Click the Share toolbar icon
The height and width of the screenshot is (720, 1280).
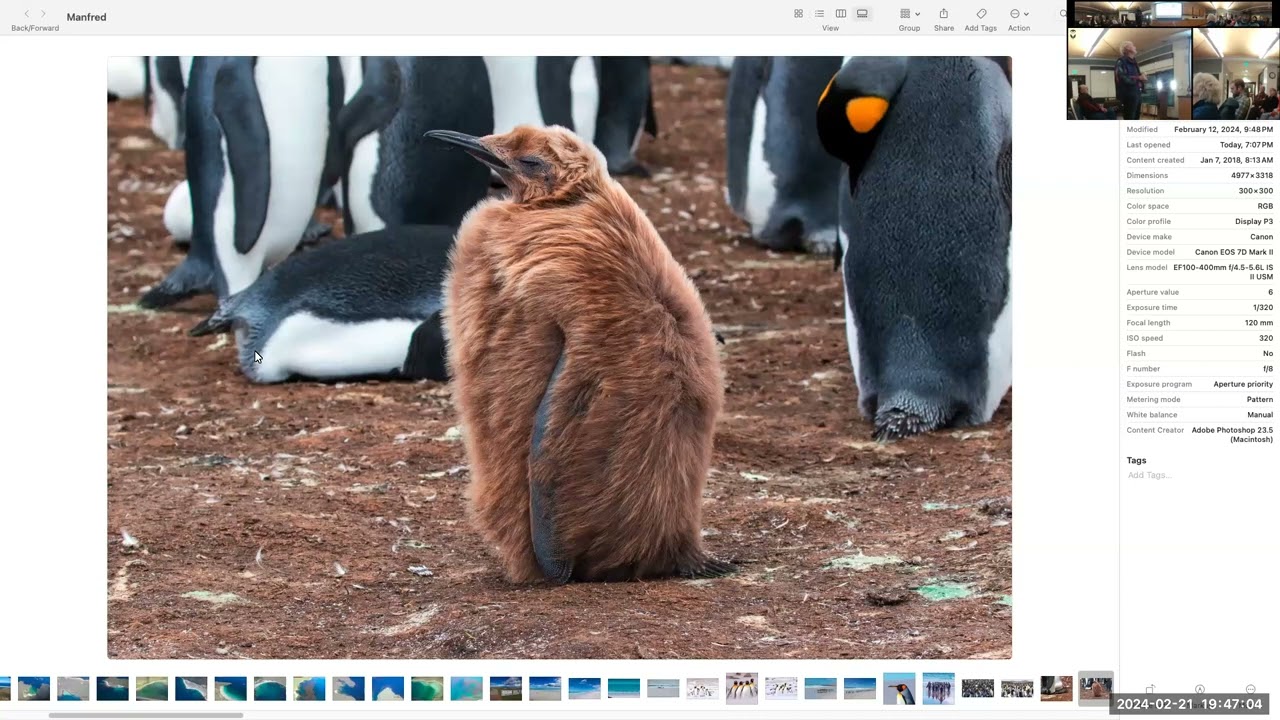(943, 14)
